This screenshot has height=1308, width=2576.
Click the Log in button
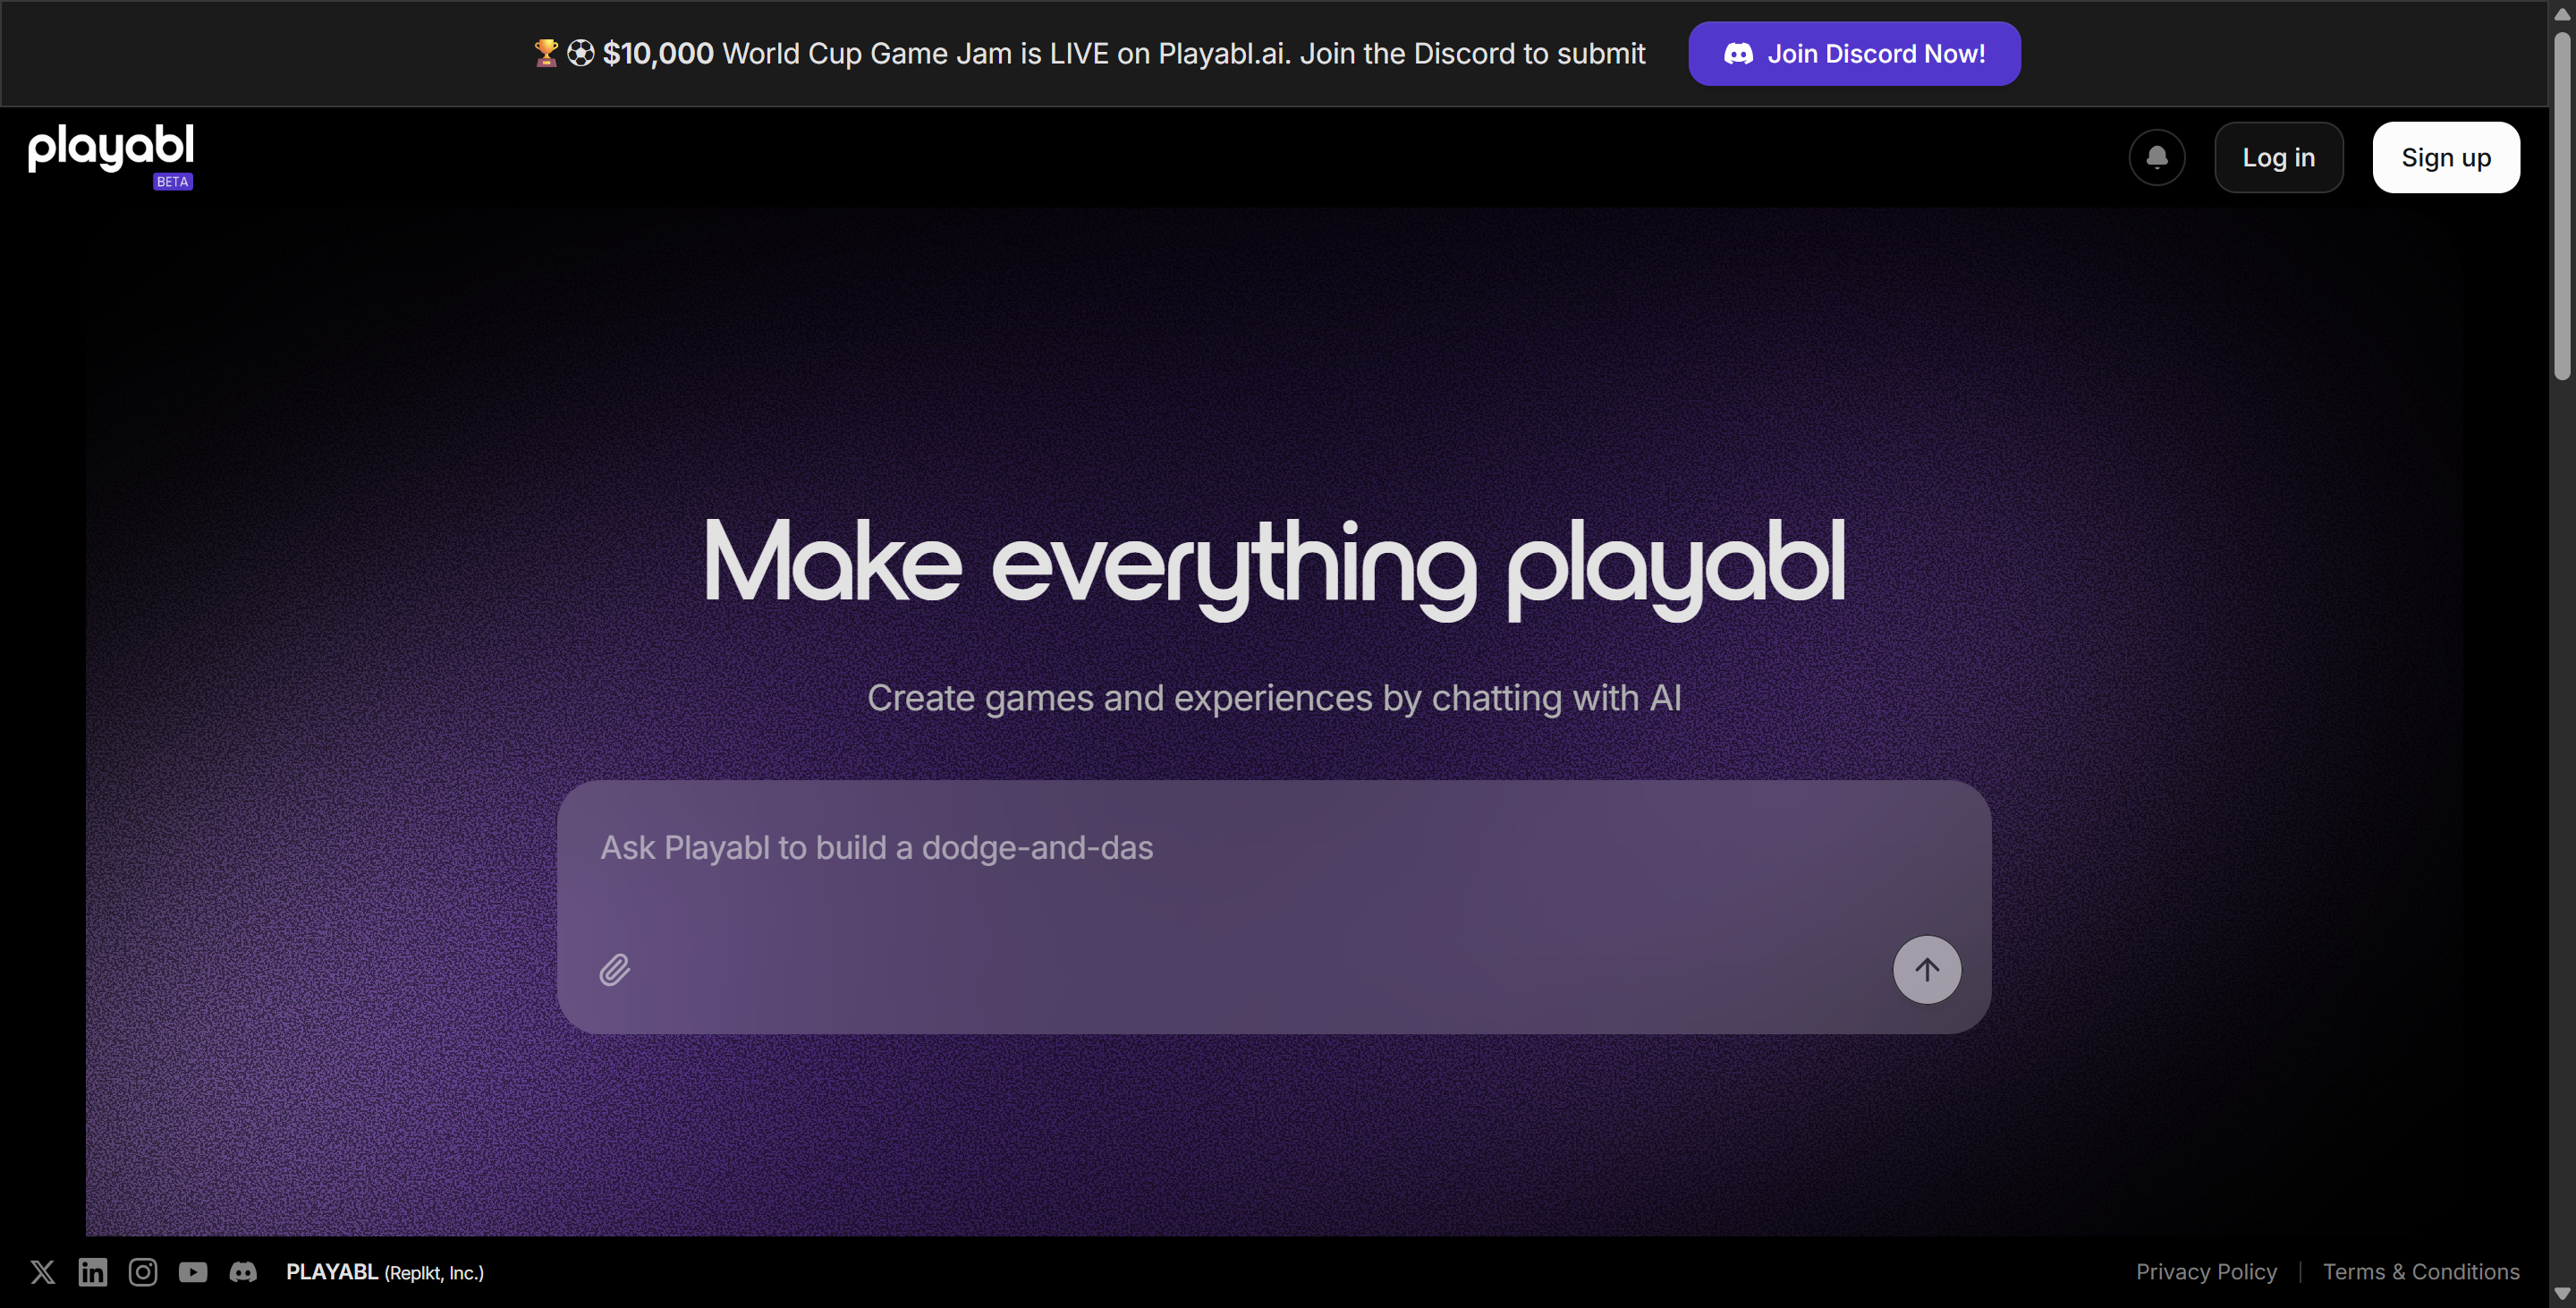2278,157
